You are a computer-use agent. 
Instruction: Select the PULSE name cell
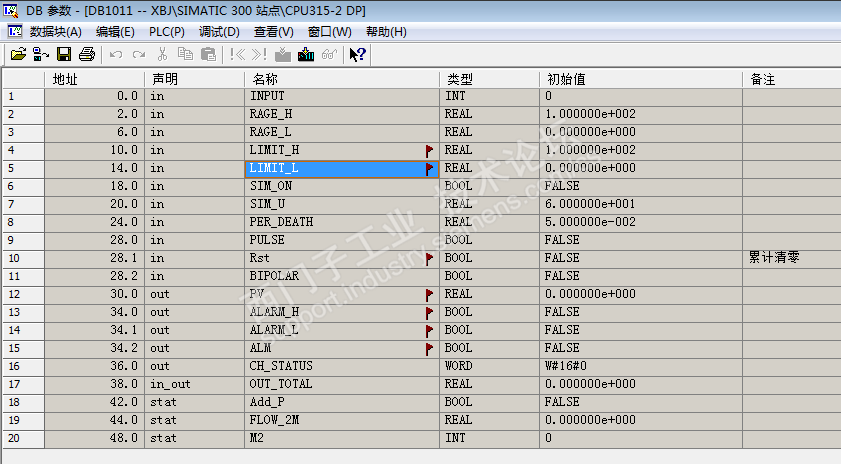[x=342, y=240]
